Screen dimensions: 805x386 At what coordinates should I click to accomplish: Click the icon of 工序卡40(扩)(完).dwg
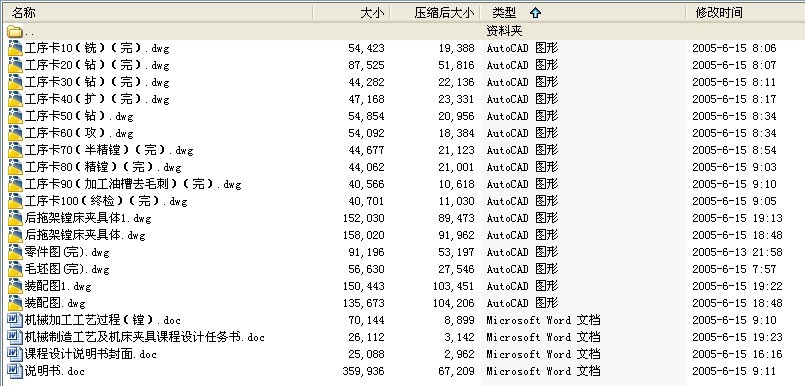coord(15,99)
